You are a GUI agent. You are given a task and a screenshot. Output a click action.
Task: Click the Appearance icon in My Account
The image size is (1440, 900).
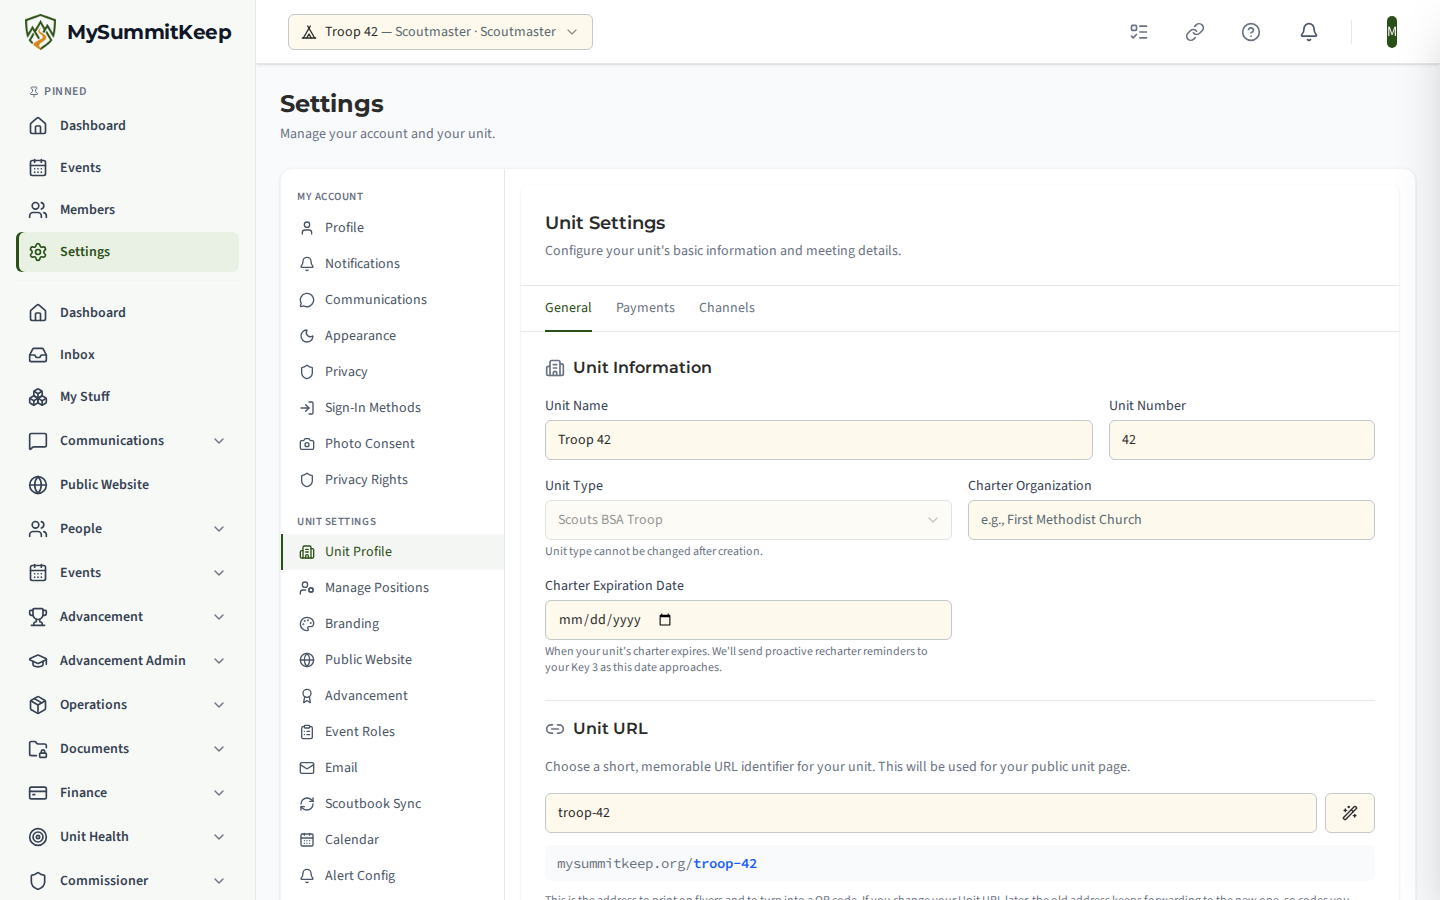307,336
